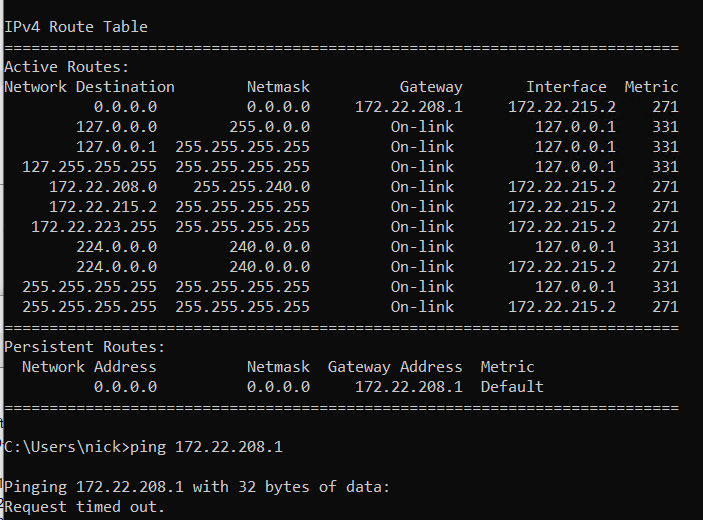Image resolution: width=703 pixels, height=520 pixels.
Task: Click the Interface column header
Action: click(566, 87)
